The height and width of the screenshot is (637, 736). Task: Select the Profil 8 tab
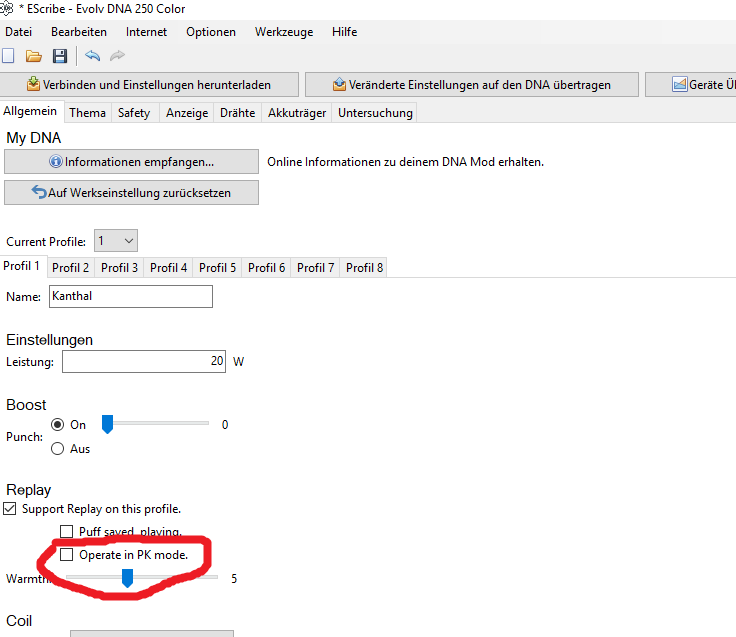[x=364, y=268]
